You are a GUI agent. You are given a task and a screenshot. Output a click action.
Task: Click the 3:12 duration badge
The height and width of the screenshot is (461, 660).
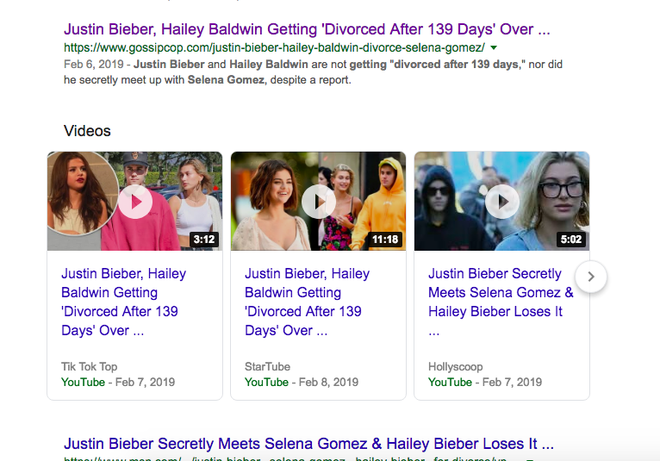click(204, 240)
